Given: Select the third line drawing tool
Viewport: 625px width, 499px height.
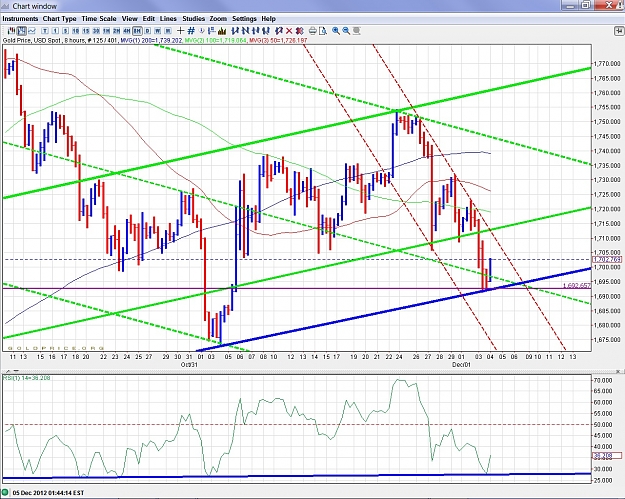Looking at the screenshot, I should tap(256, 31).
